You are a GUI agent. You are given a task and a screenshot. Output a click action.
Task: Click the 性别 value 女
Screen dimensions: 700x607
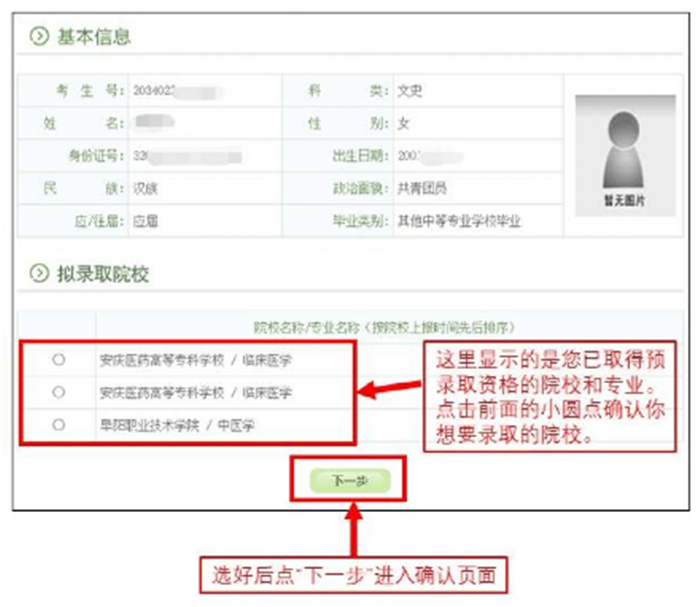point(404,124)
